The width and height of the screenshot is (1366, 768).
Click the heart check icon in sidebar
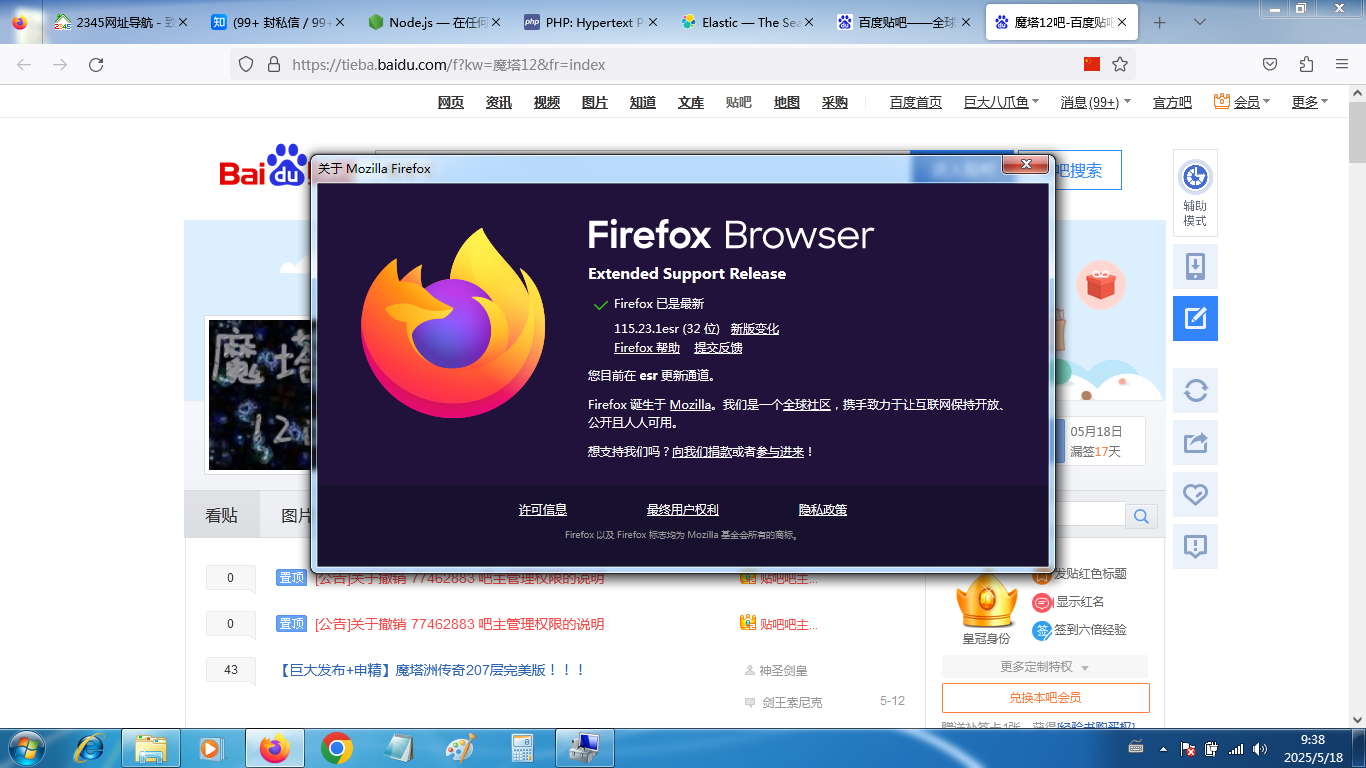(x=1195, y=495)
